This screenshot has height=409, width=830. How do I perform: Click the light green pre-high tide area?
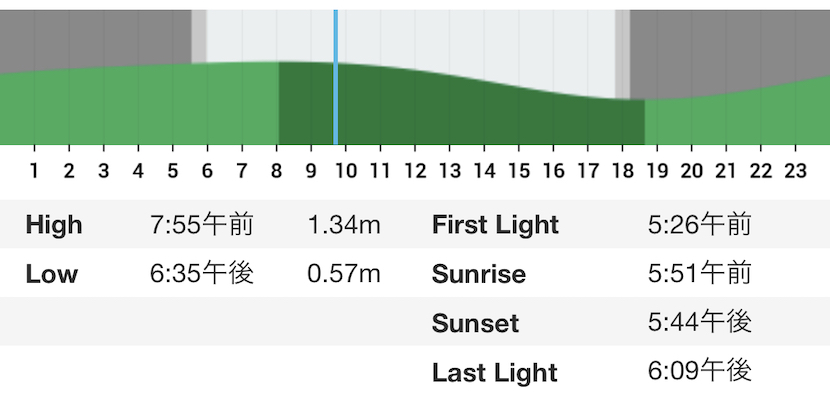coord(139,104)
